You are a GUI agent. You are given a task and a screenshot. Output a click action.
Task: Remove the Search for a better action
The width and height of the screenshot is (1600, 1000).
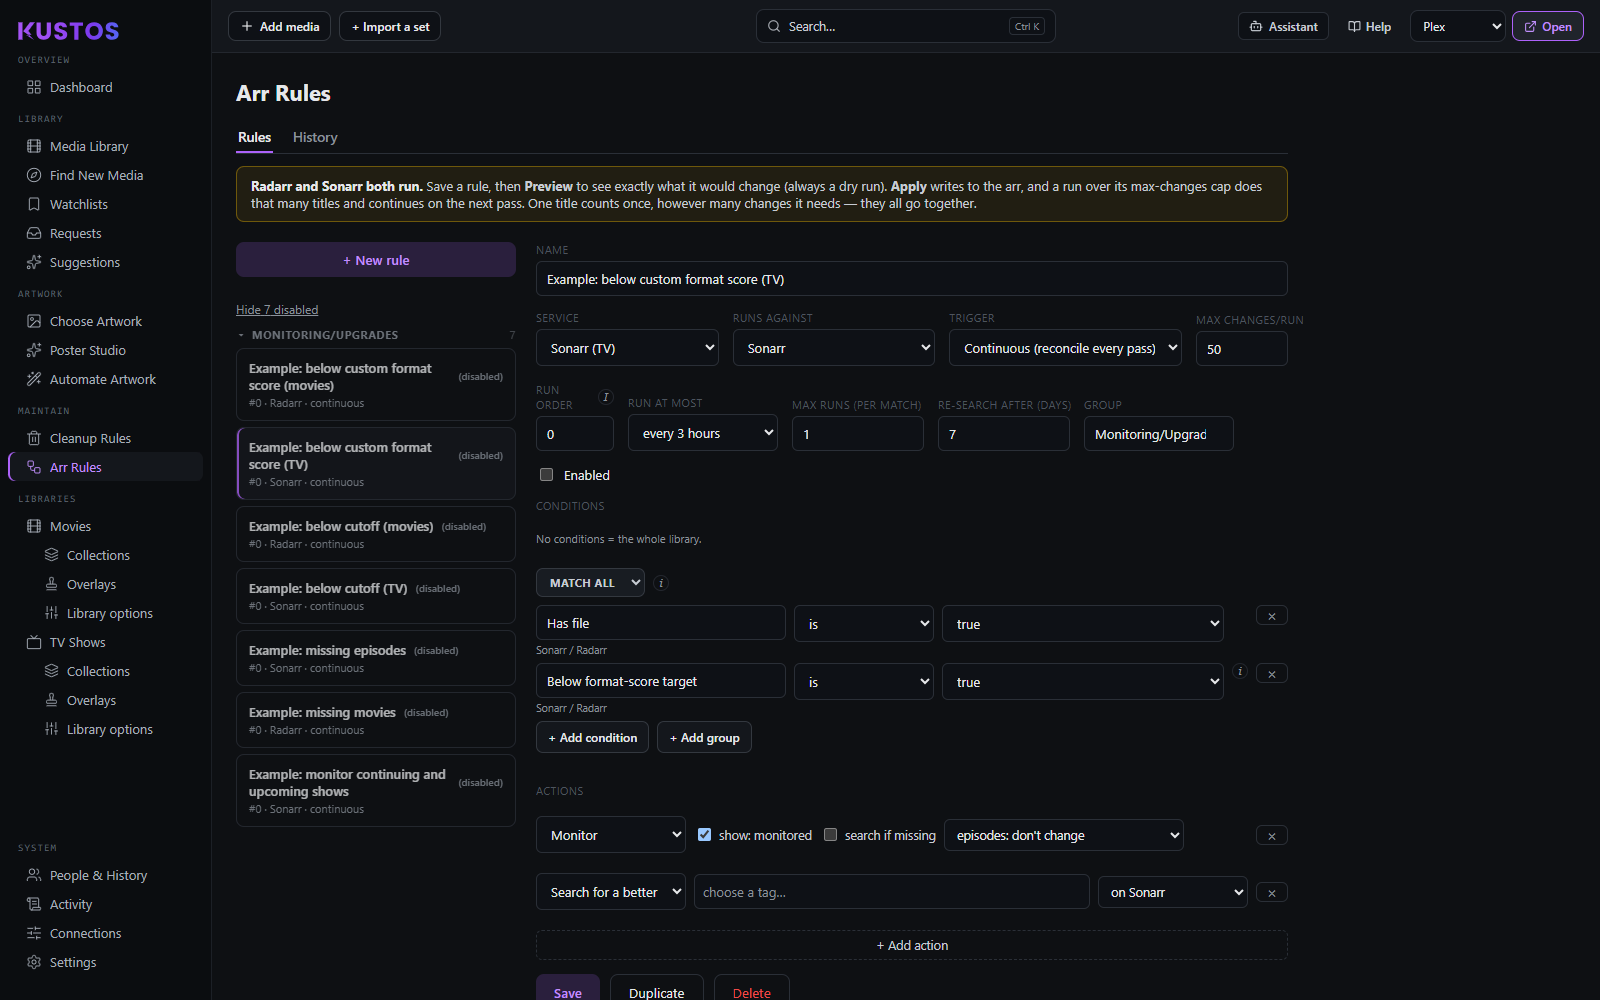(x=1271, y=893)
